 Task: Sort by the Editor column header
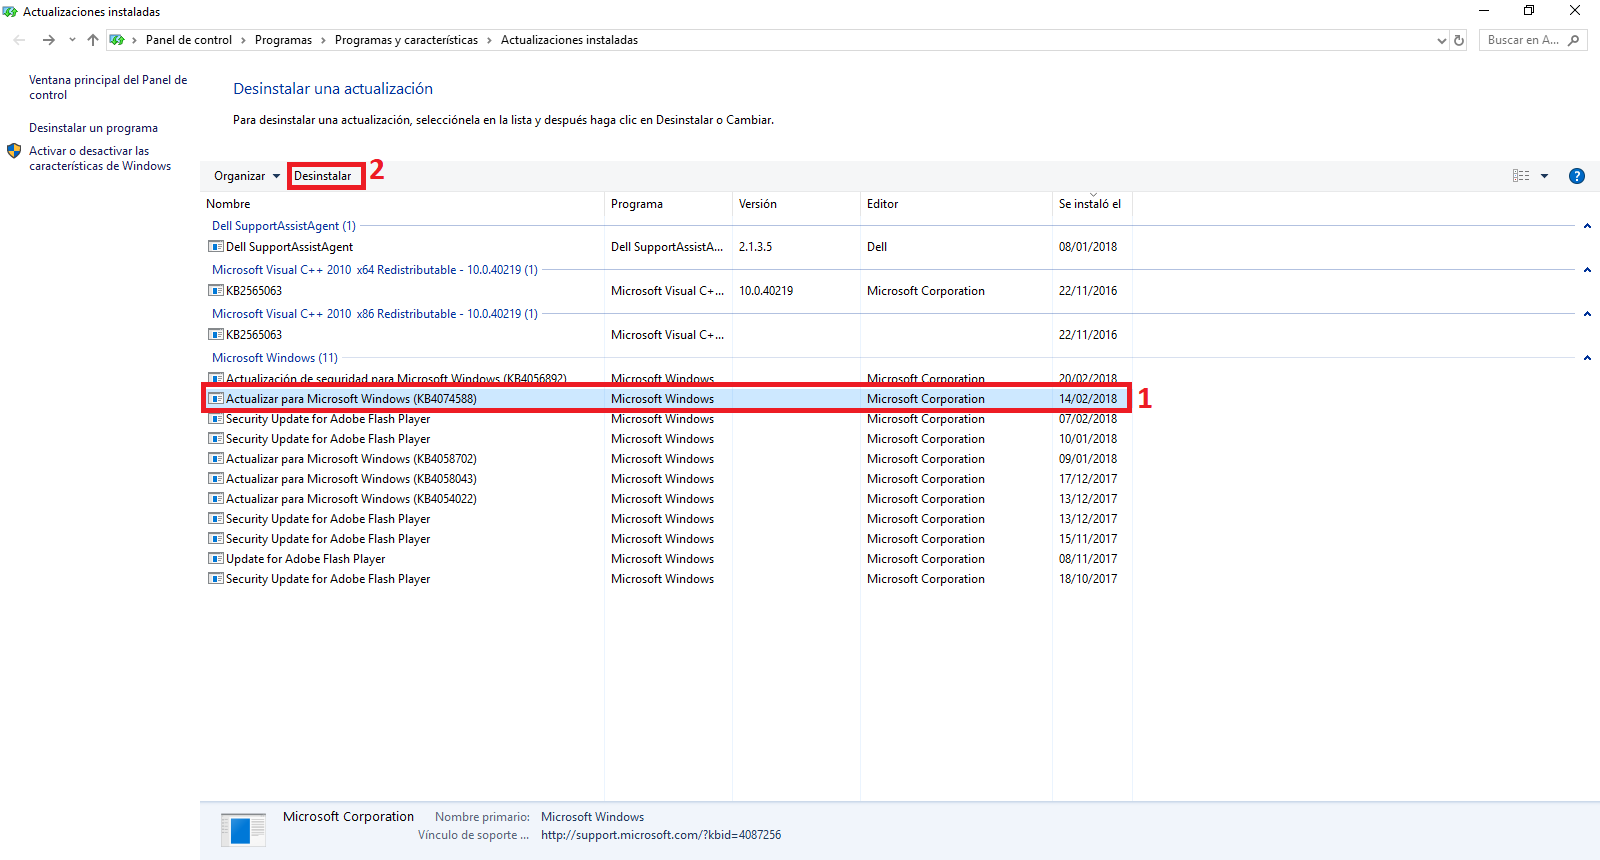tap(956, 204)
